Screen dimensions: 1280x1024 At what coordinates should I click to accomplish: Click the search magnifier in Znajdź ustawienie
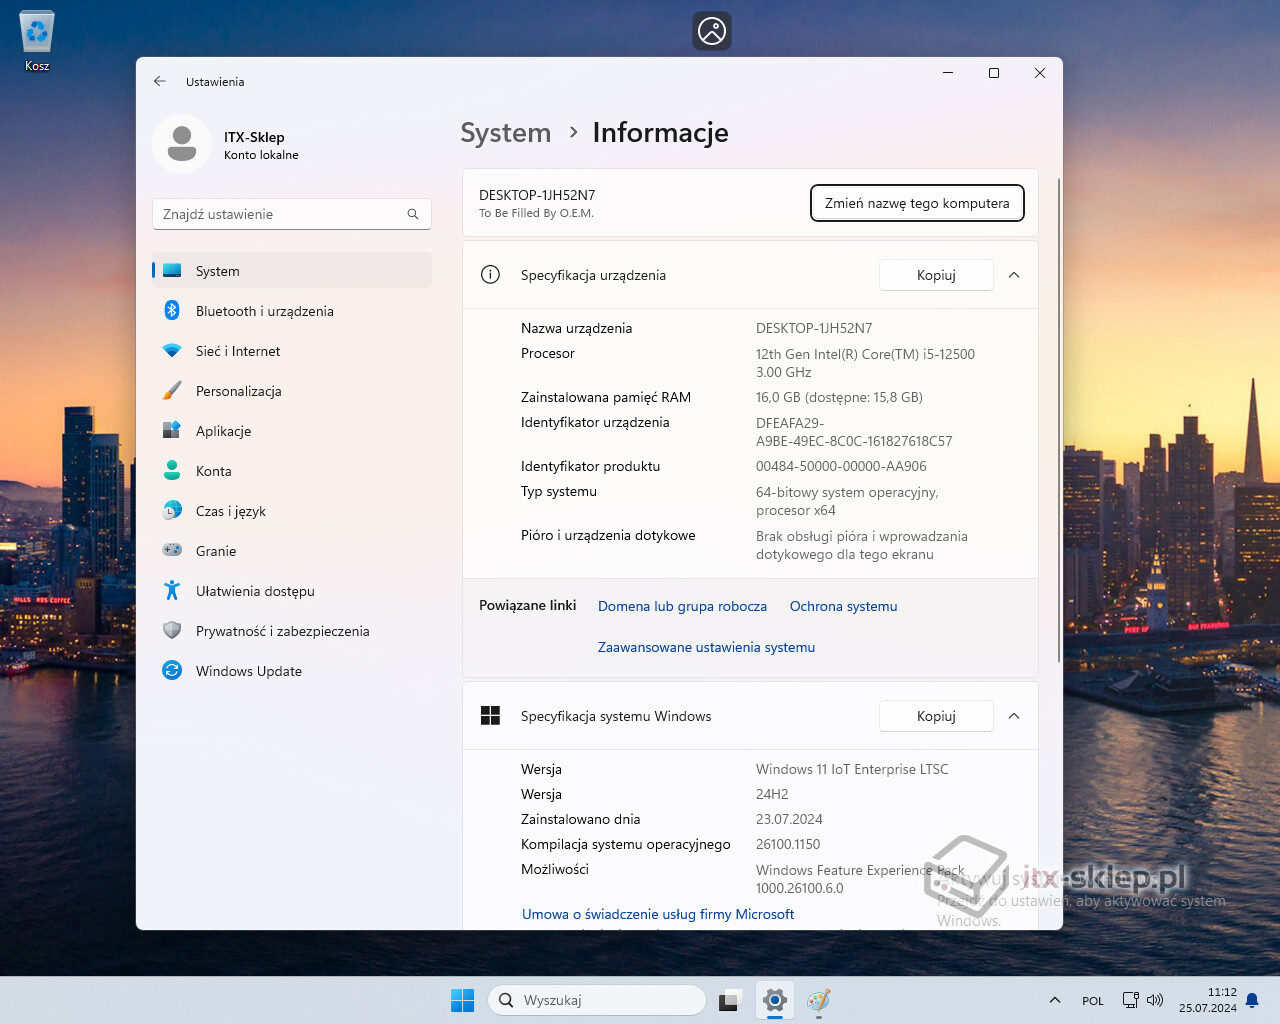coord(413,214)
